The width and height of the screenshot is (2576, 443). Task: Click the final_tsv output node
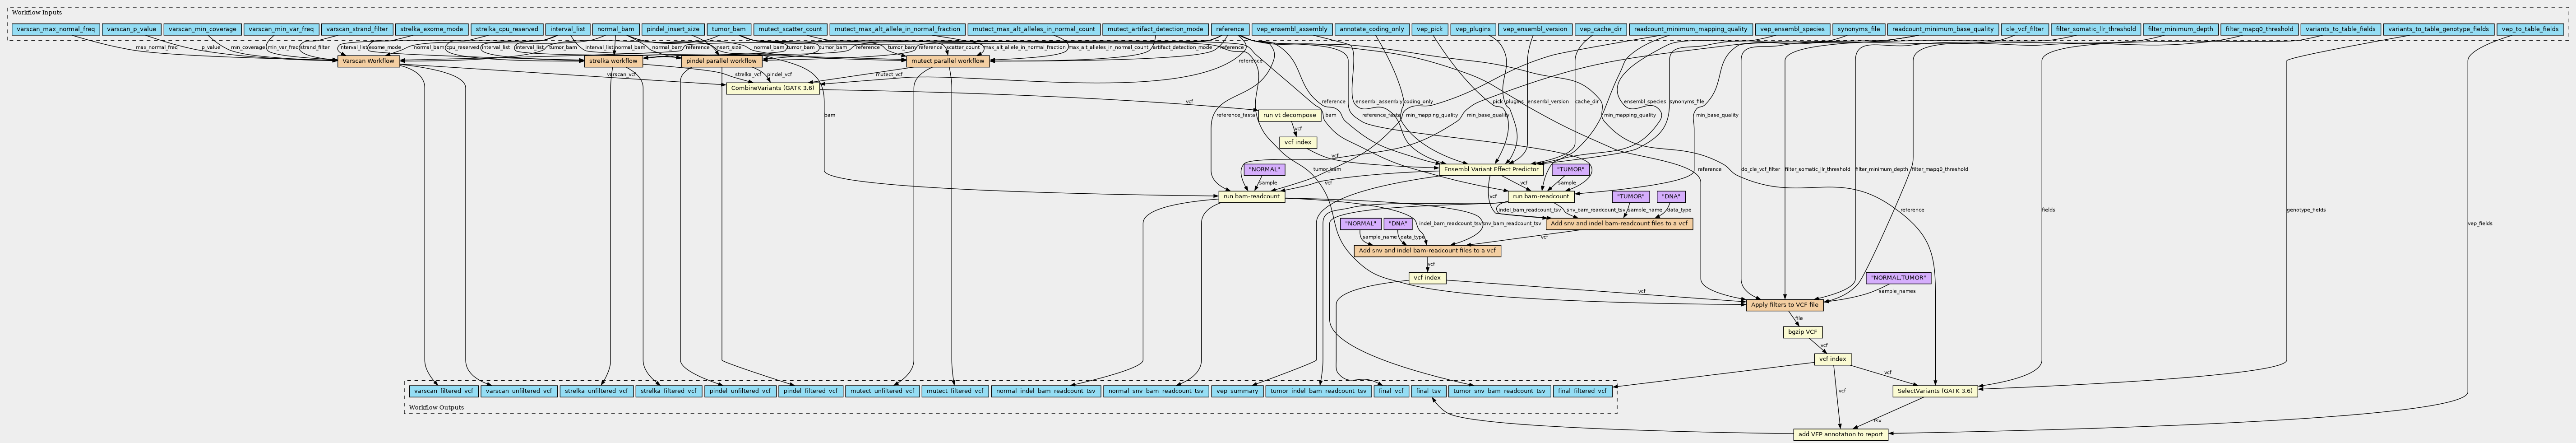1429,392
